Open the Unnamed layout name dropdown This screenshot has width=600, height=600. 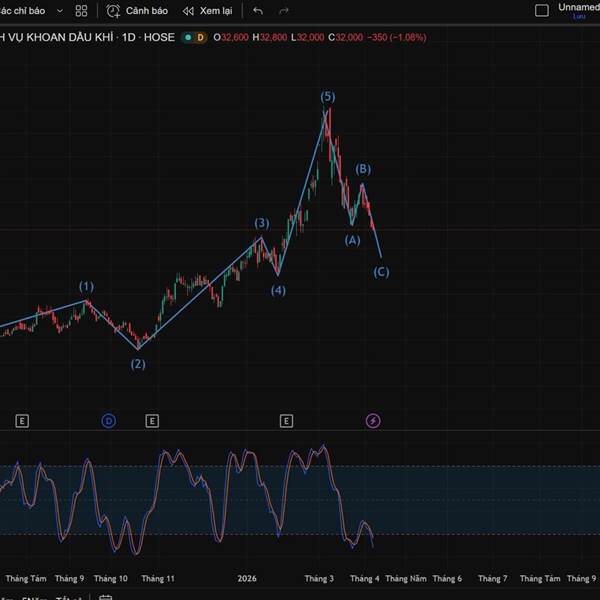[578, 8]
